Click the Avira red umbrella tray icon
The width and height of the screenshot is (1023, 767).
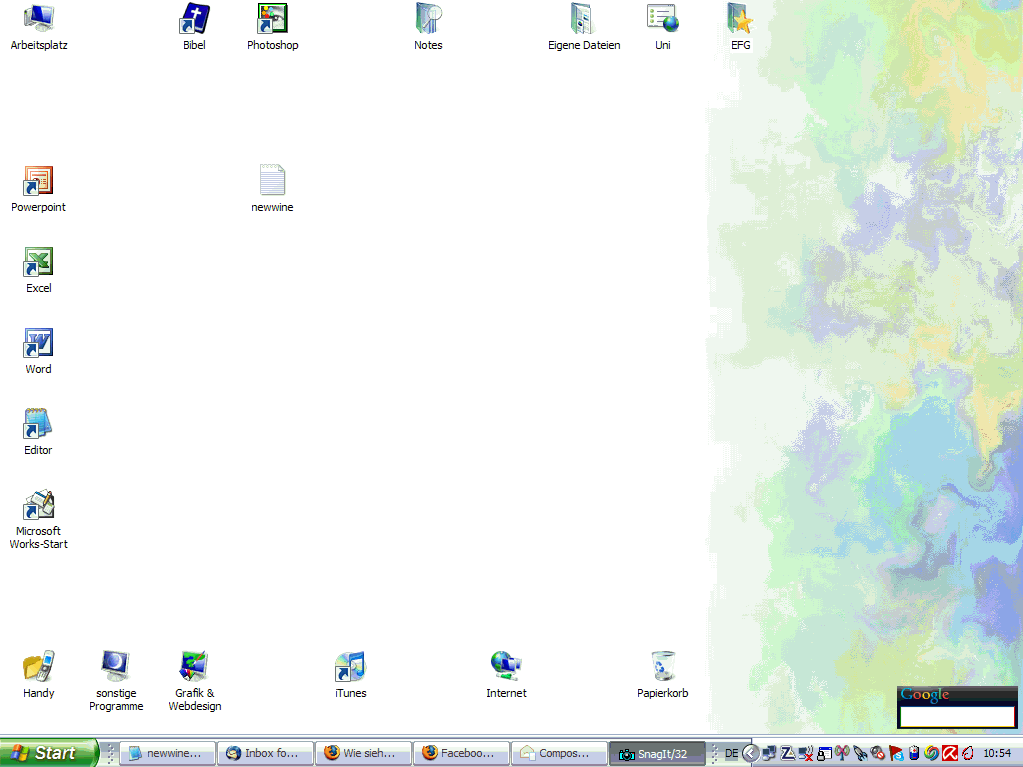[950, 753]
